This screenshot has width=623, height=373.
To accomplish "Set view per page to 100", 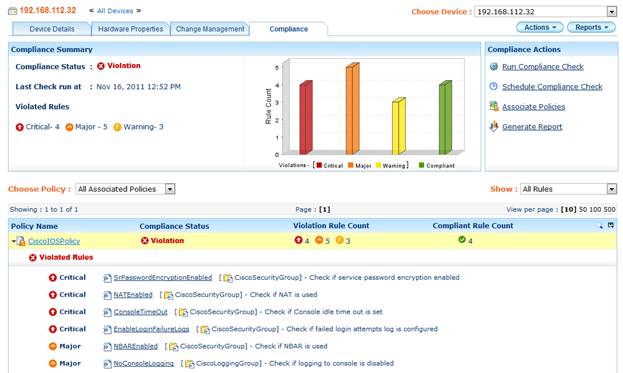I will pos(595,209).
